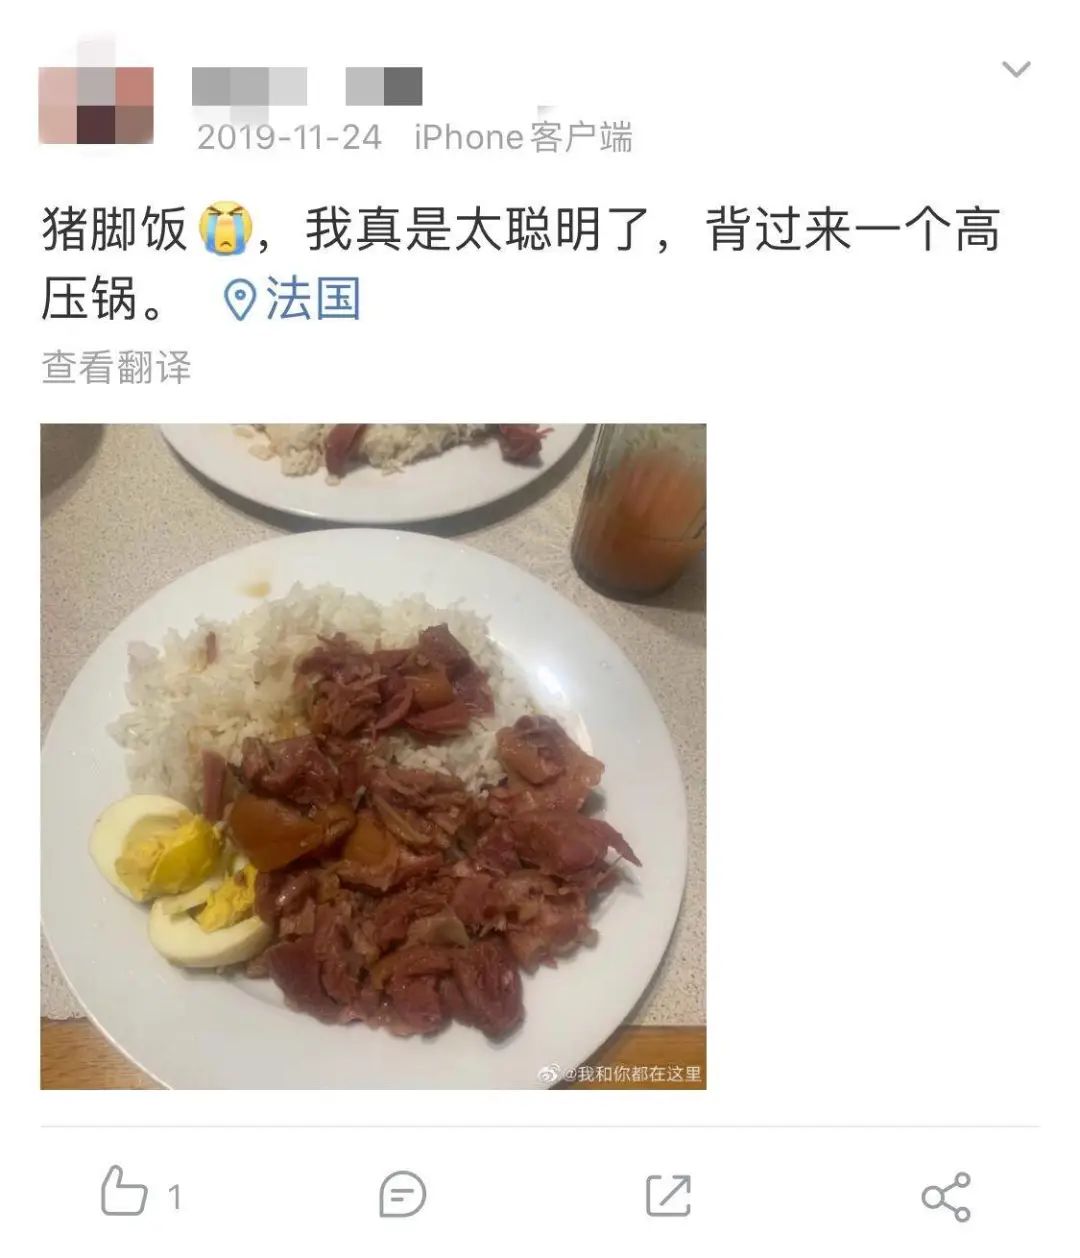
Task: Click the crying face emoji after 猪脚饭
Action: coord(225,229)
